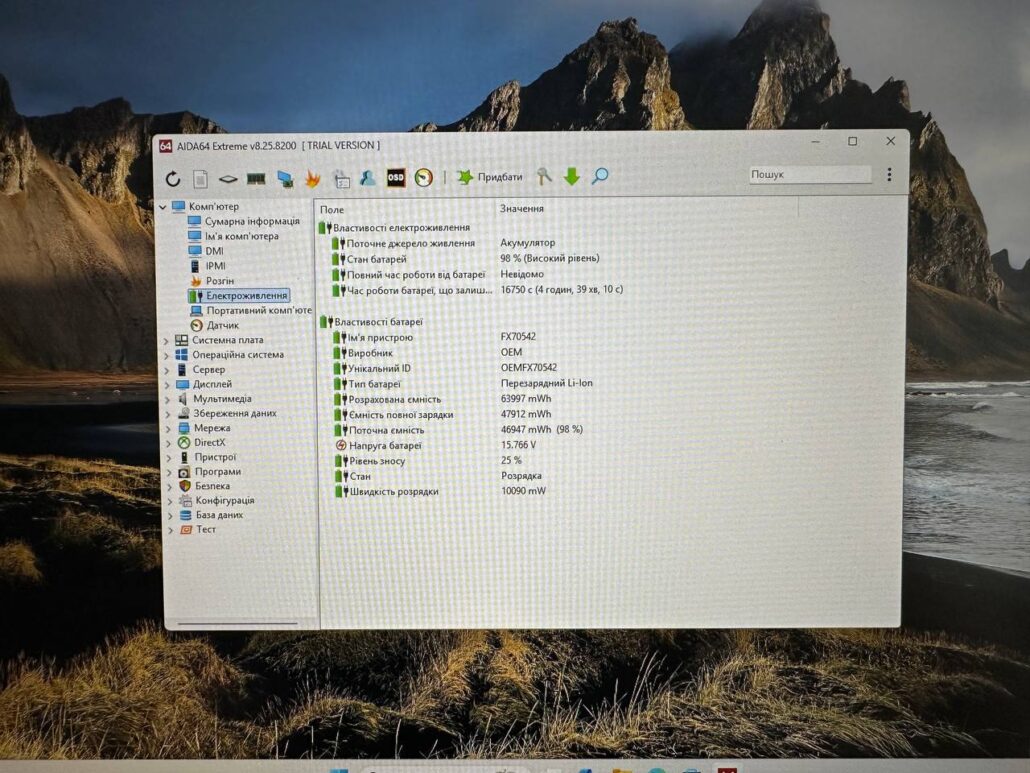
Task: Click the Refresh arrow toolbar icon
Action: point(173,179)
